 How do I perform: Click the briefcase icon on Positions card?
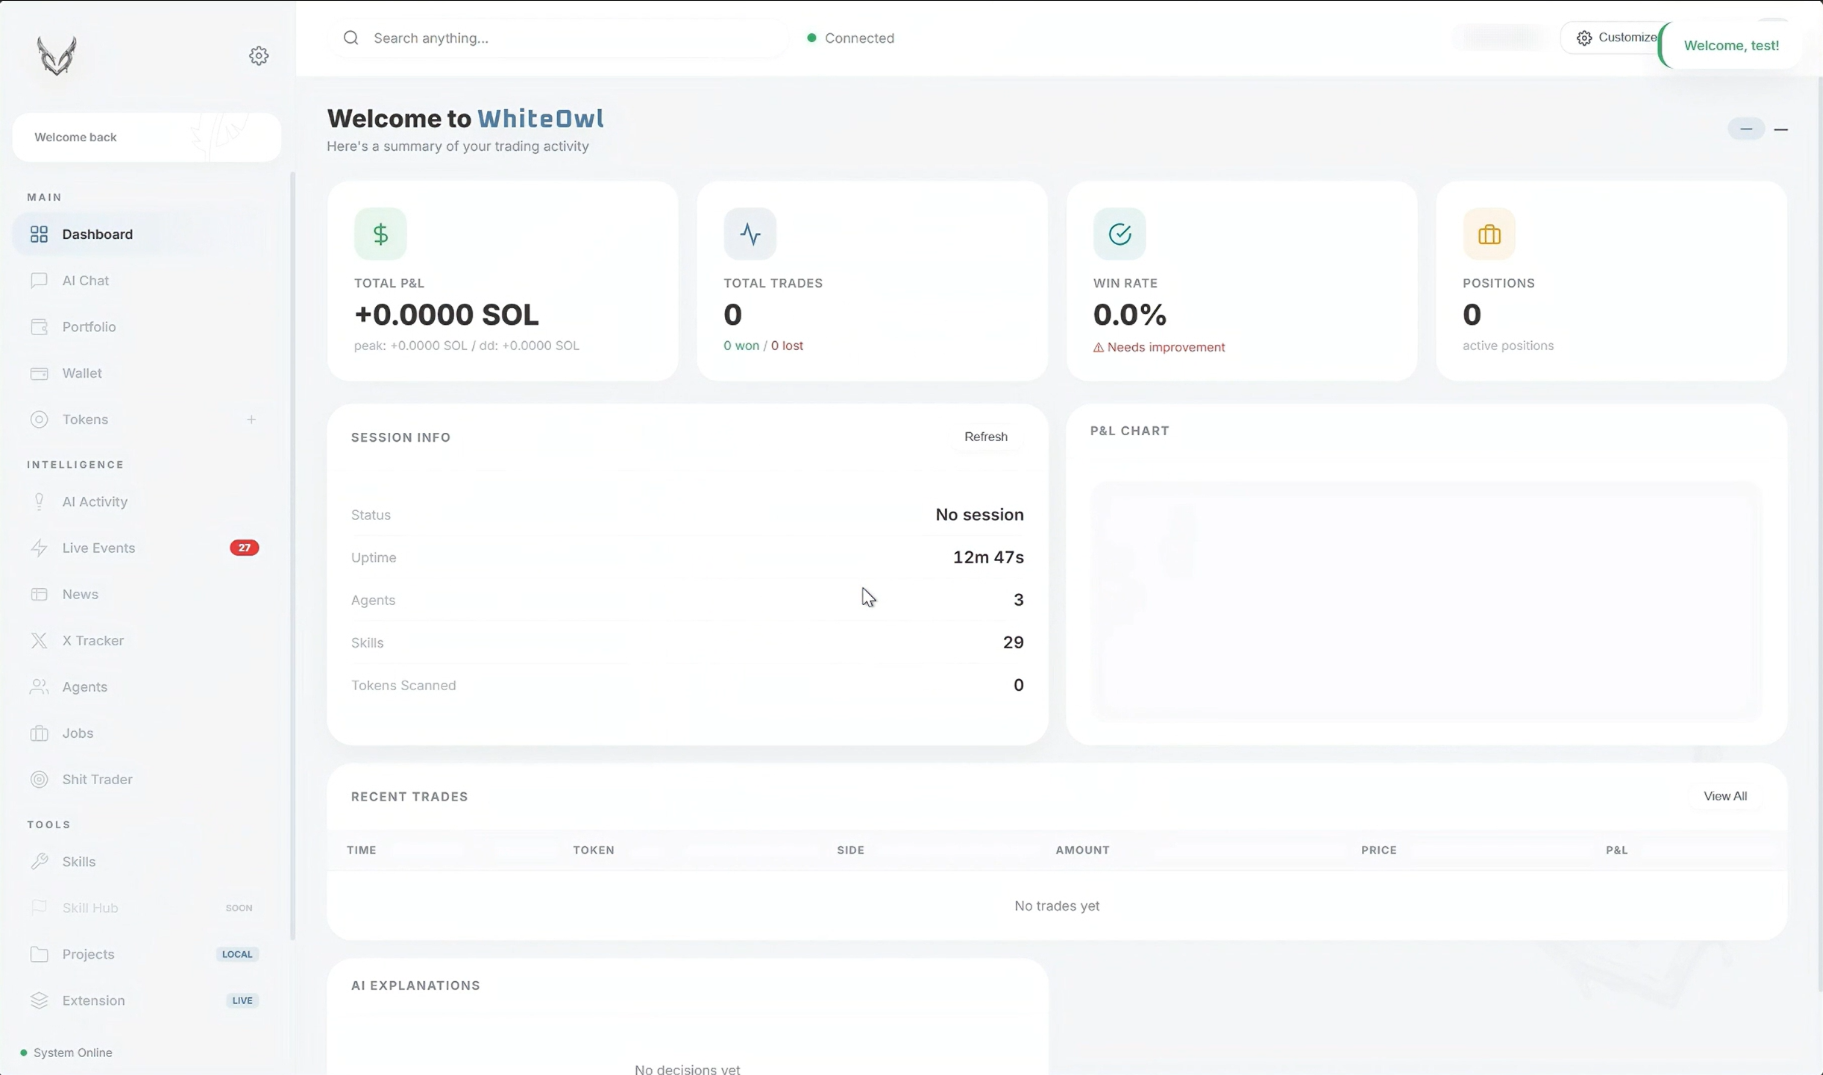tap(1489, 234)
